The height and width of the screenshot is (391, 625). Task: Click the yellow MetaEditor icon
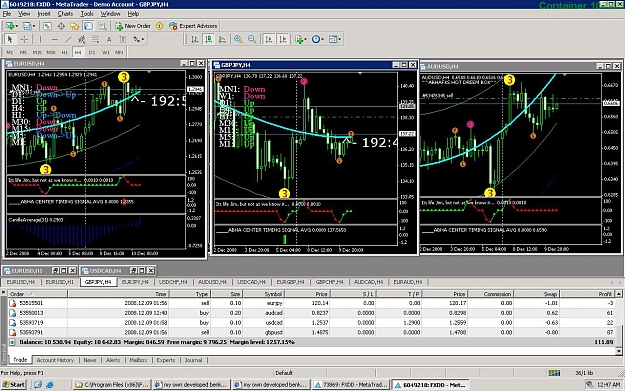[159, 26]
